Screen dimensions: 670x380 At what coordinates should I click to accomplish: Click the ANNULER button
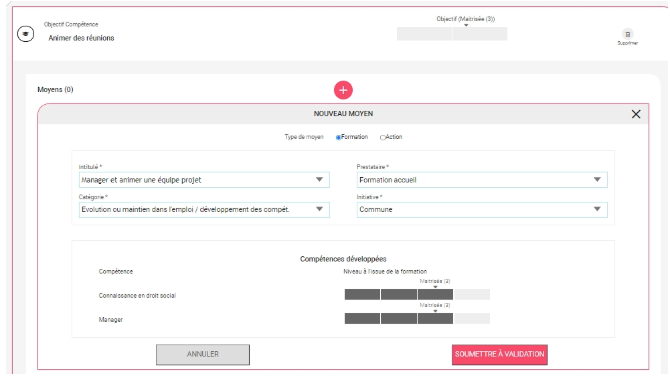203,354
